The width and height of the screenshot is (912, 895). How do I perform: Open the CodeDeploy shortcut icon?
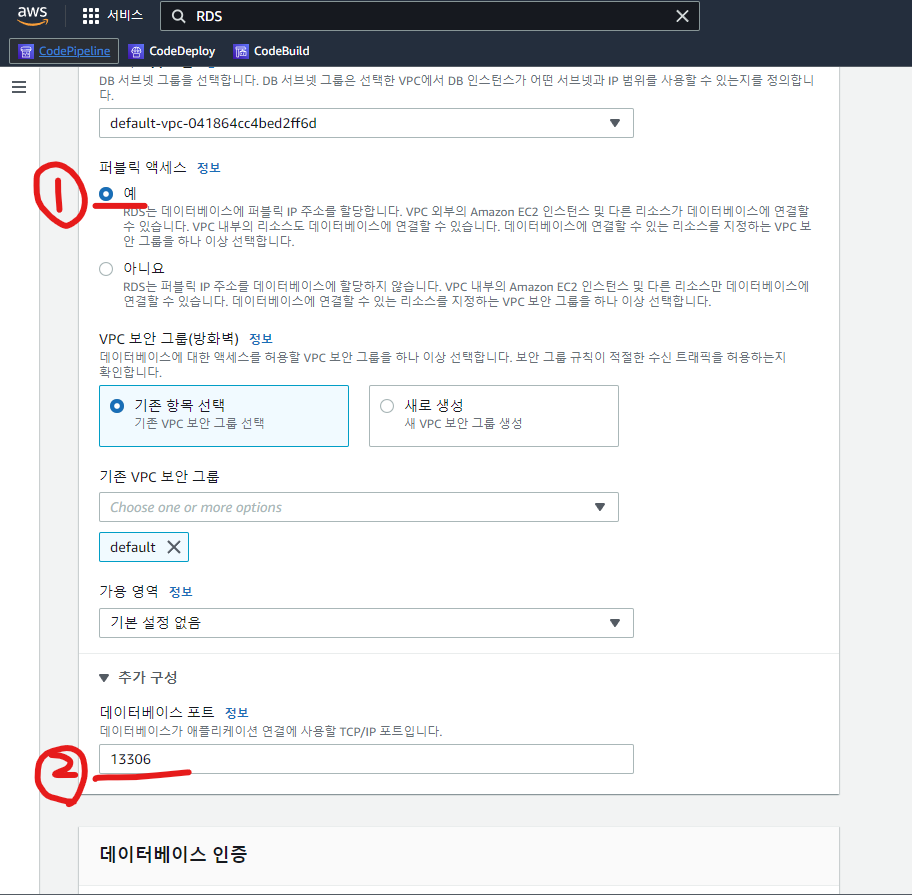tap(136, 52)
